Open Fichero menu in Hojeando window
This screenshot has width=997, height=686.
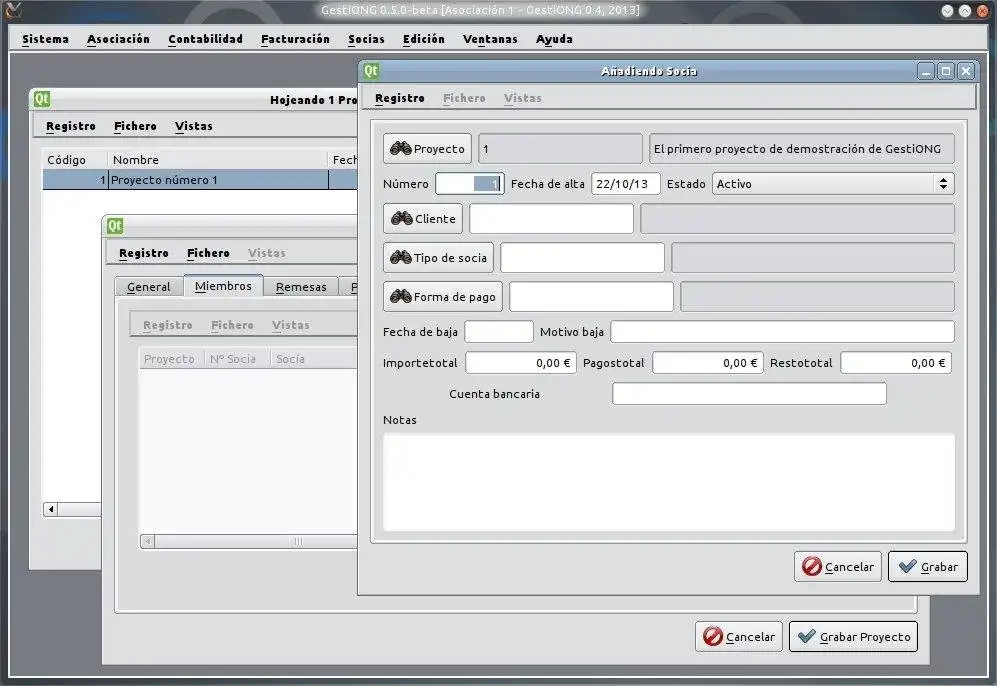coord(135,126)
